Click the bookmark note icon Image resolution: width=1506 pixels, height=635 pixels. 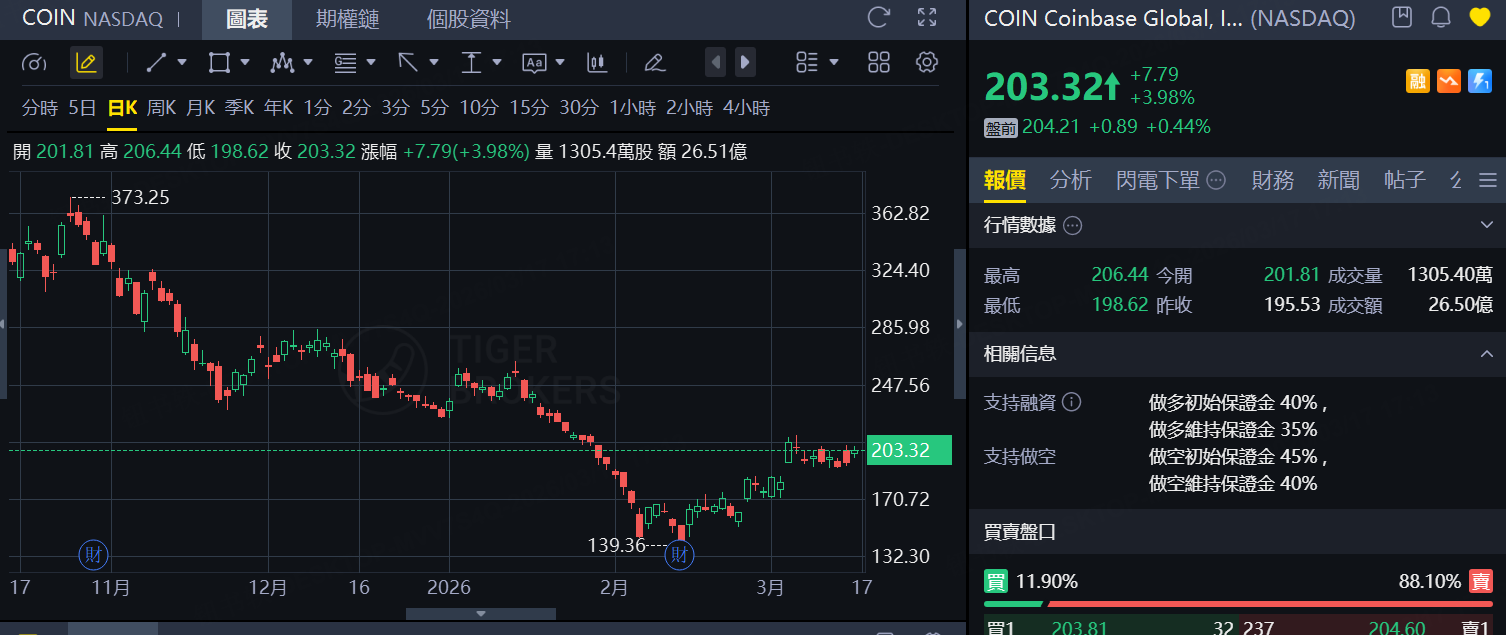pyautogui.click(x=1402, y=17)
